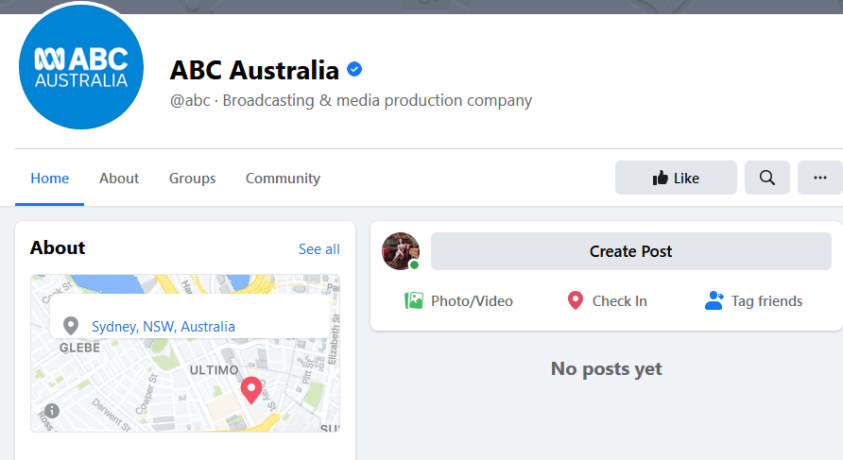Select Tag friends option
The width and height of the screenshot is (843, 460).
(x=754, y=301)
